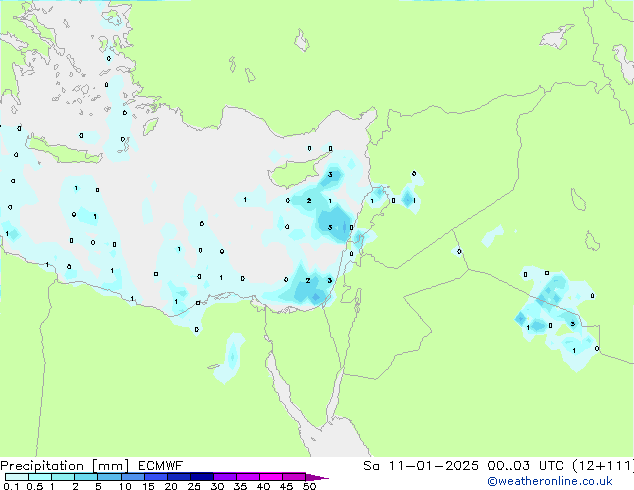Select the pink 45–50 mm legend swatch

pyautogui.click(x=294, y=477)
